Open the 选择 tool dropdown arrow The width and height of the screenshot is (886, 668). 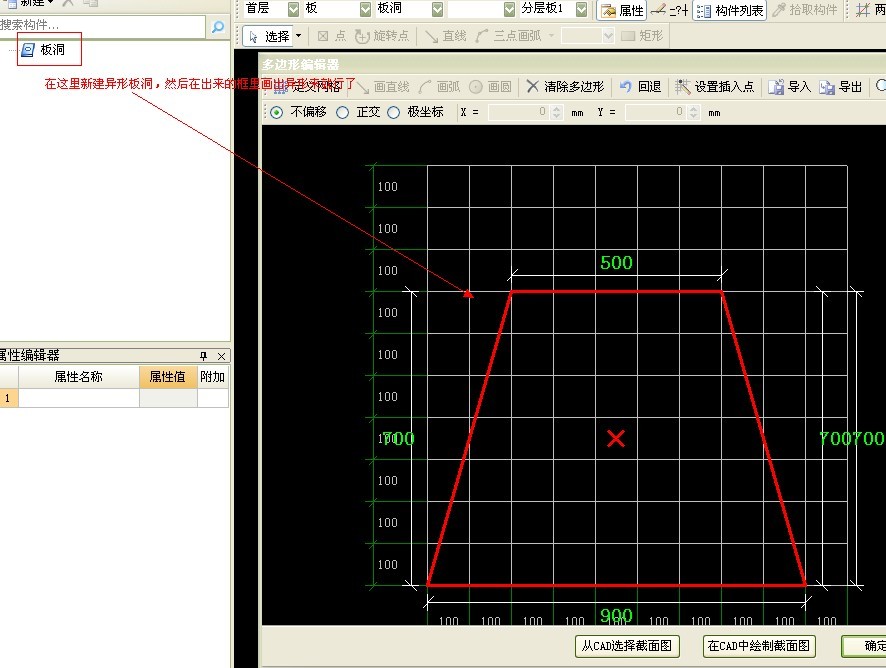(x=298, y=36)
